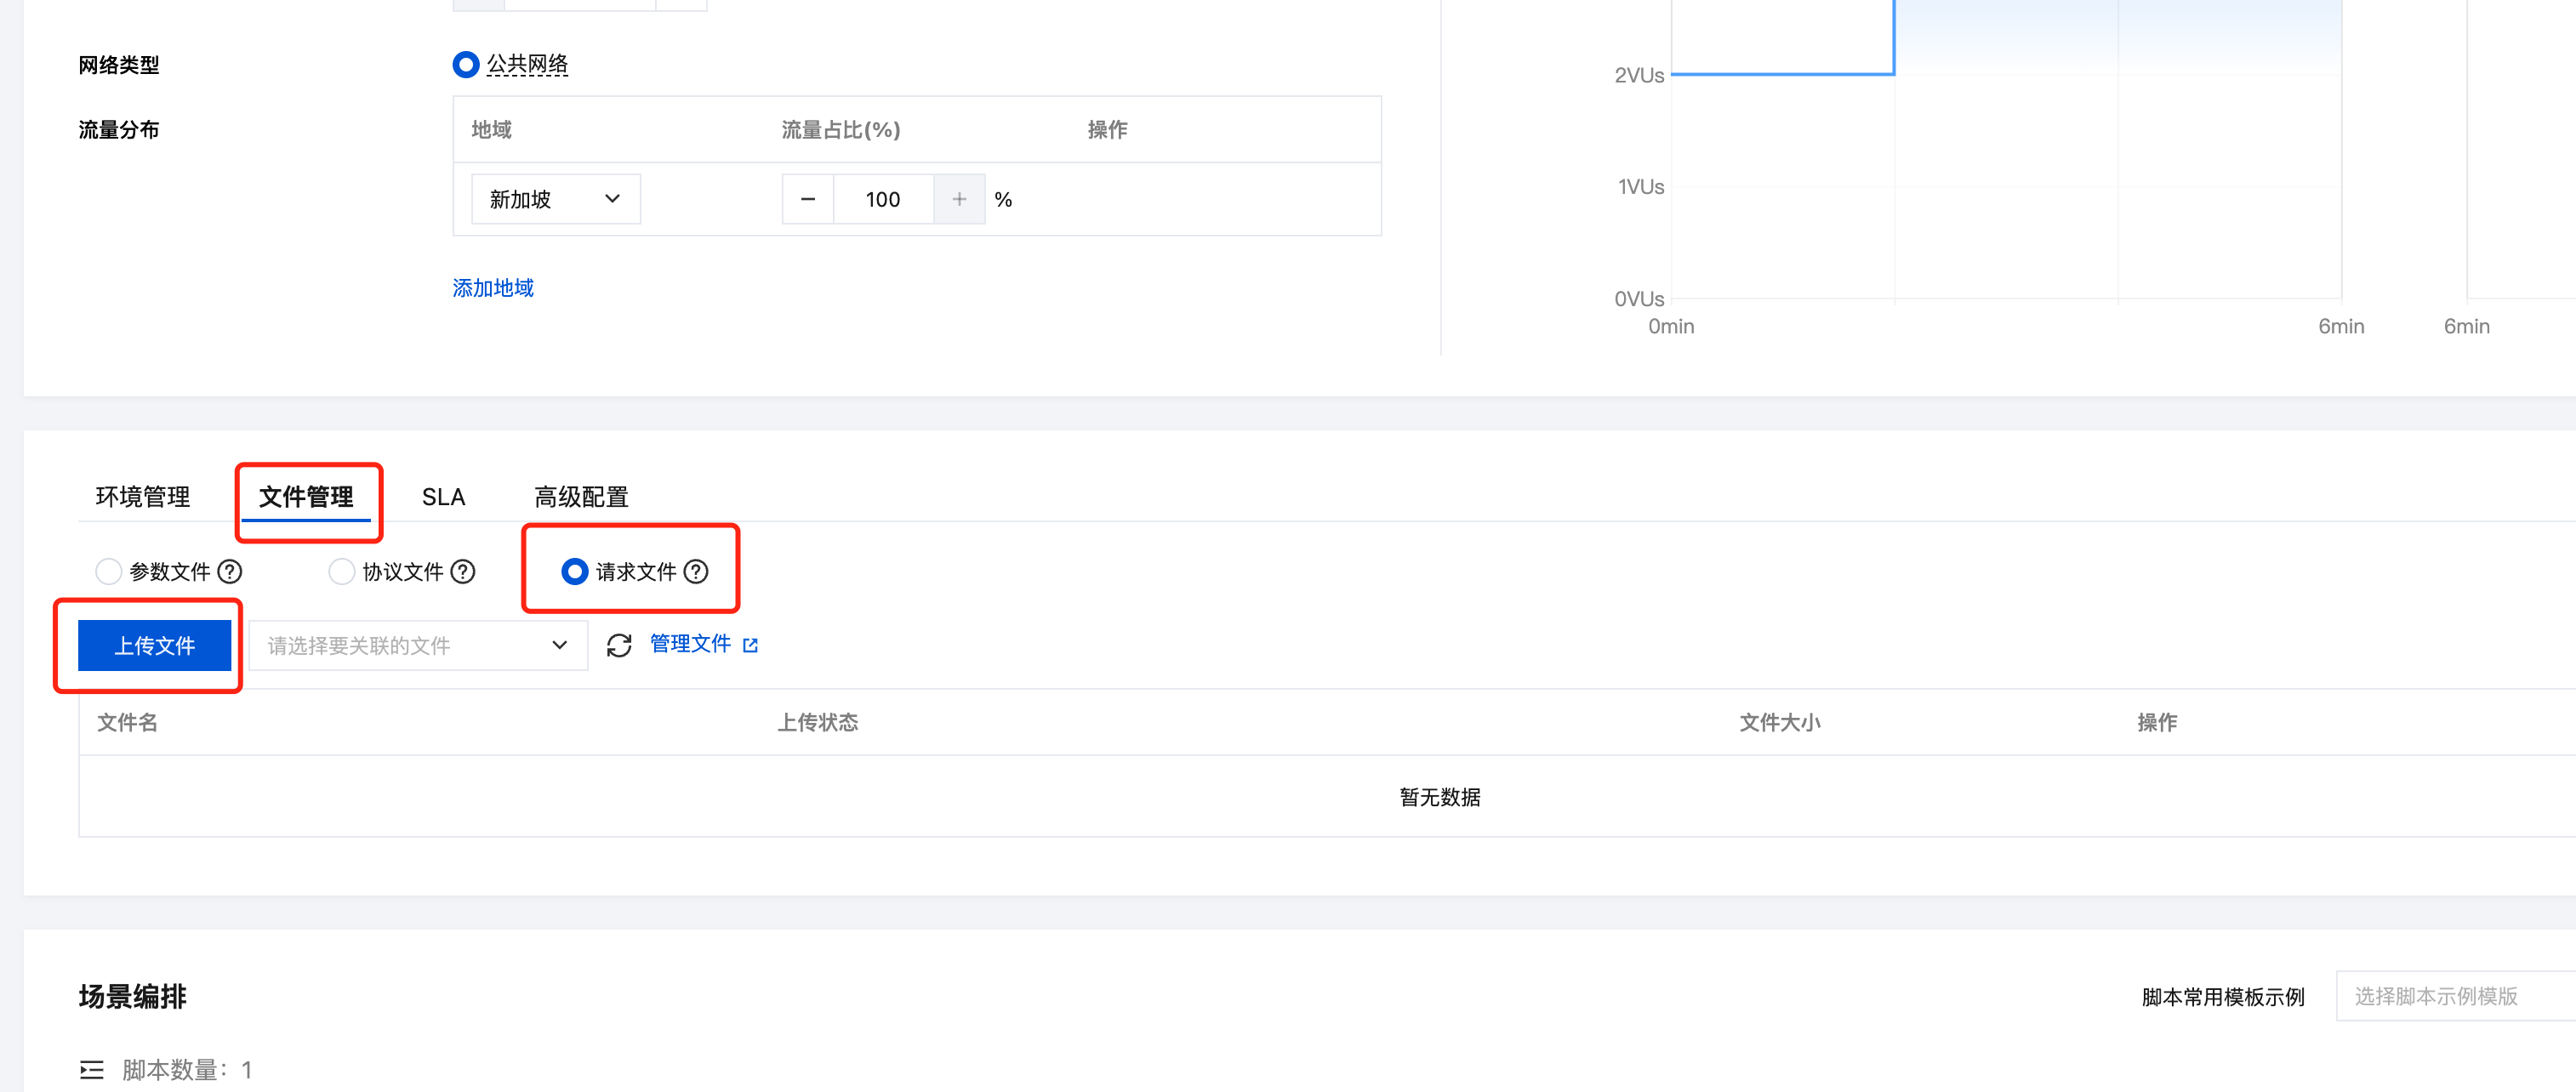Switch to the SLA tab
Image resolution: width=2576 pixels, height=1092 pixels.
point(443,497)
